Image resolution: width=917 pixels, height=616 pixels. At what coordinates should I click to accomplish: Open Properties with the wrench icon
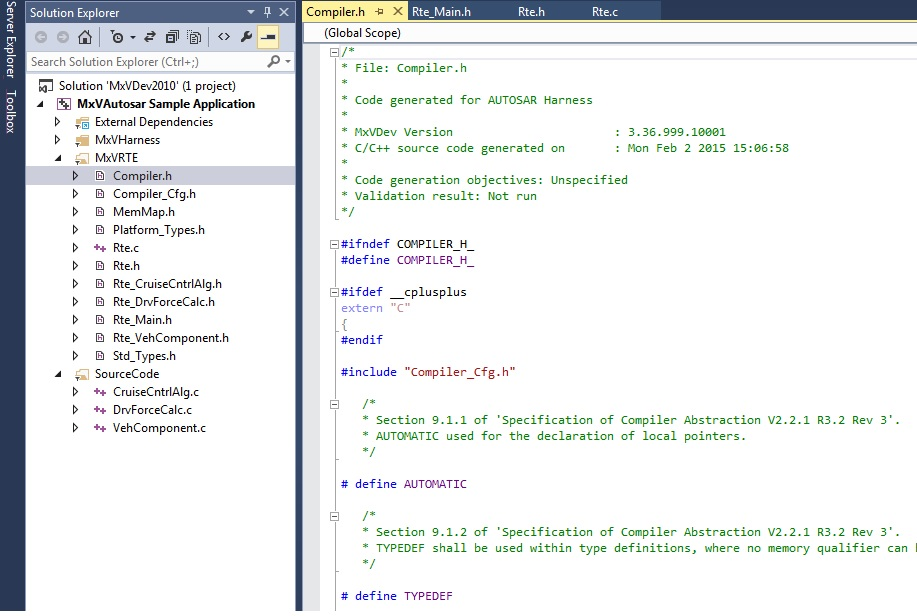tap(246, 37)
